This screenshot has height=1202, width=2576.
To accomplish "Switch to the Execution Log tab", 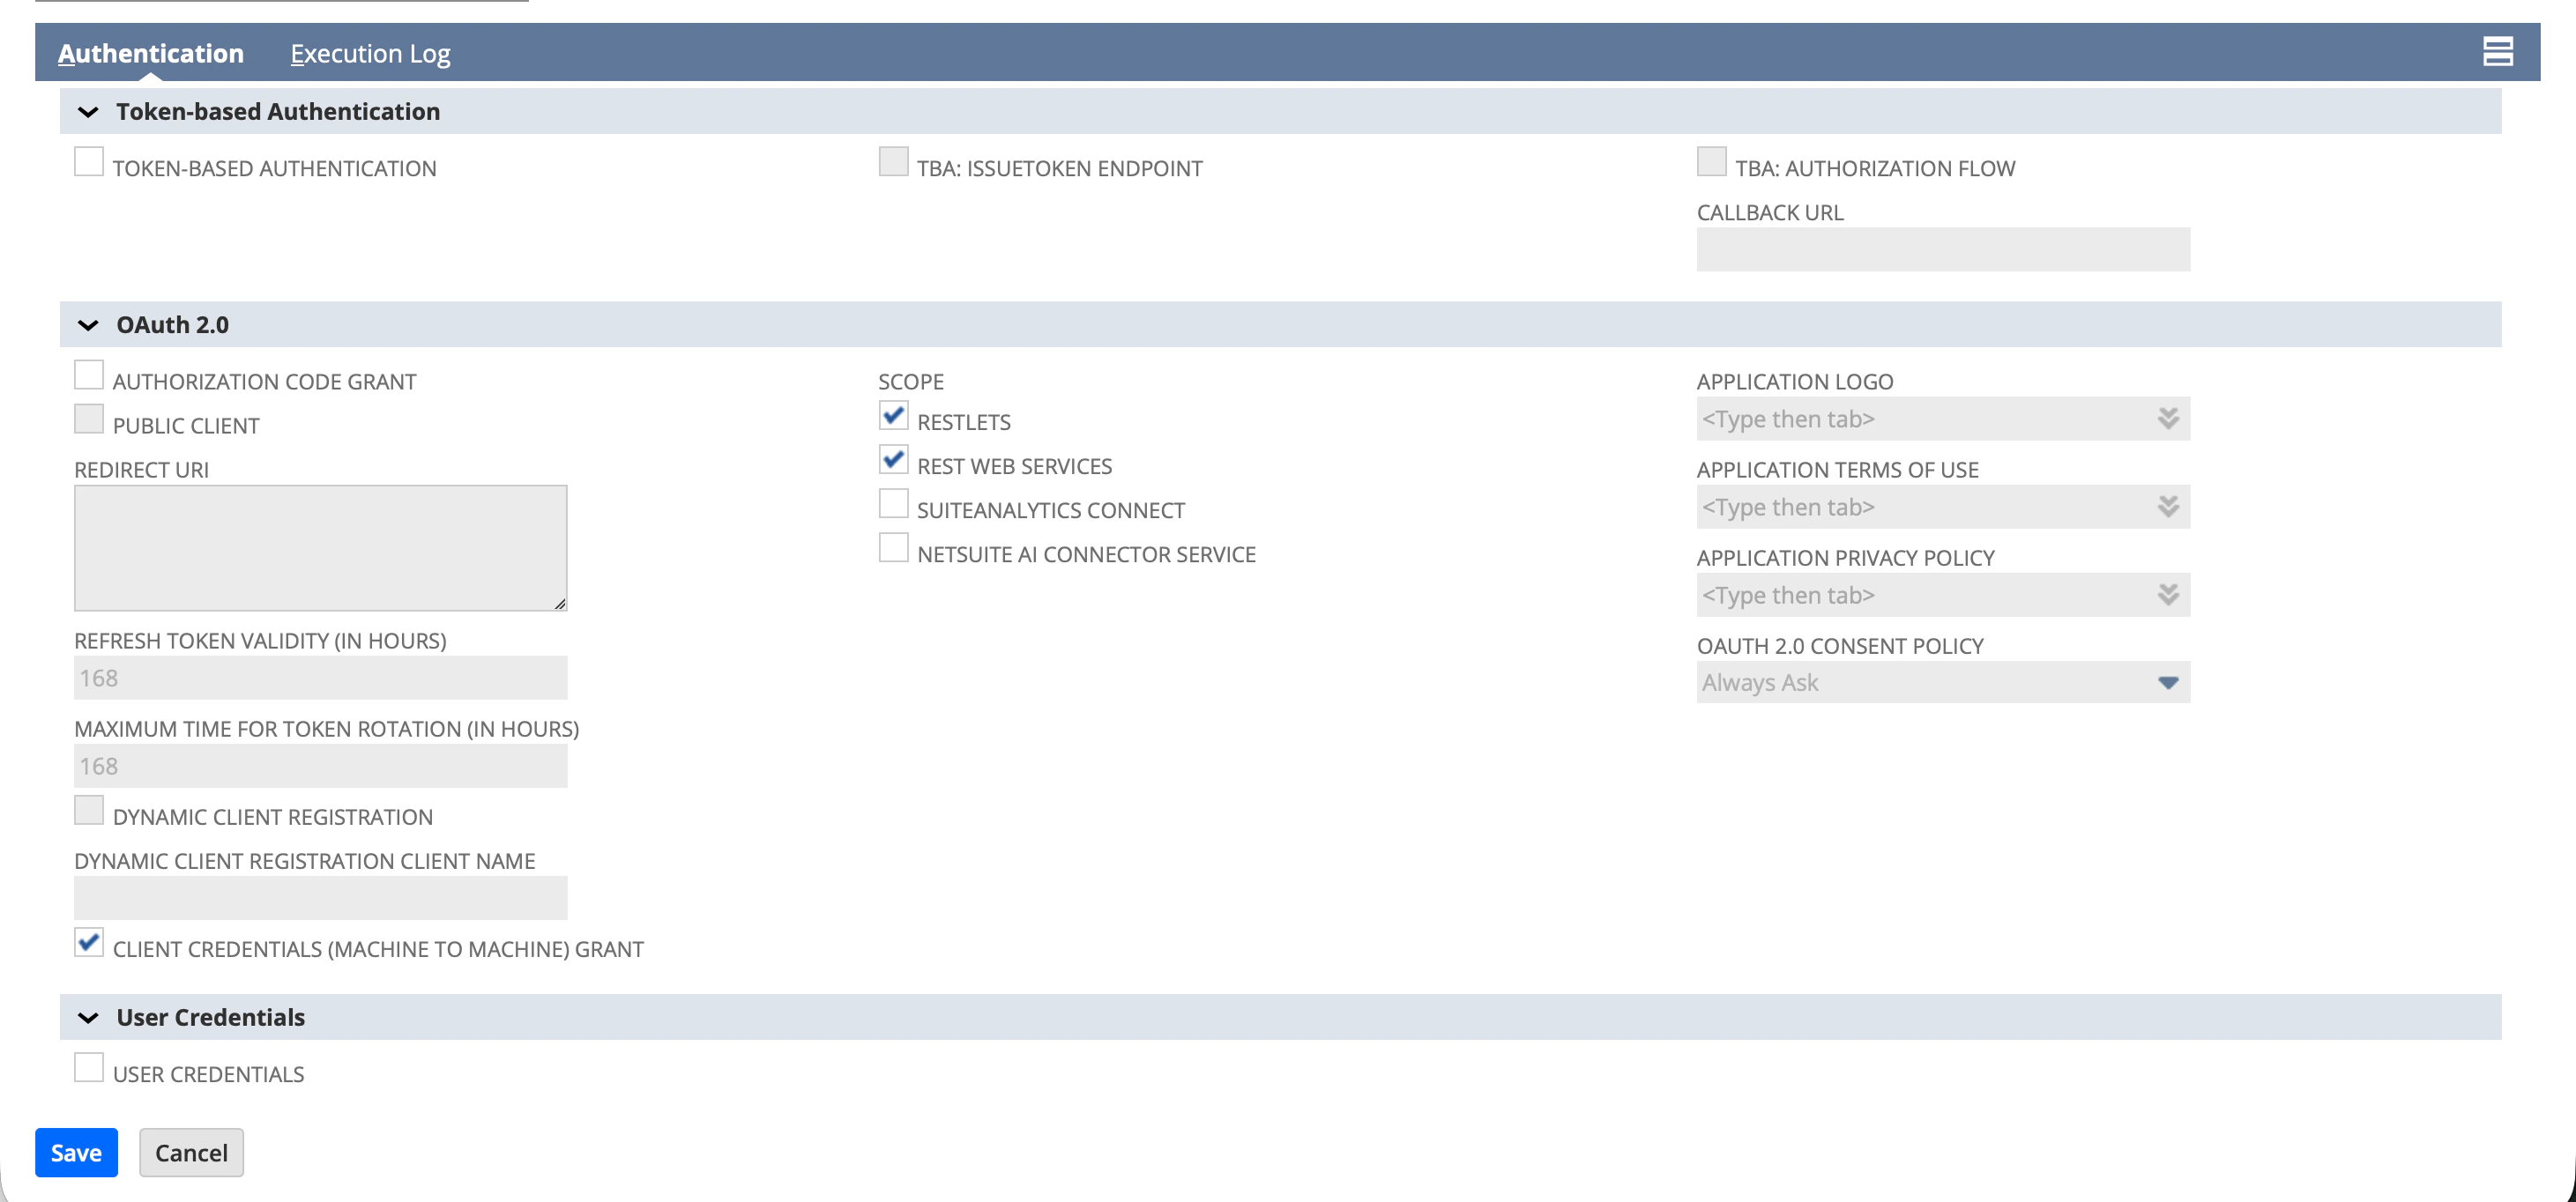I will click(370, 54).
